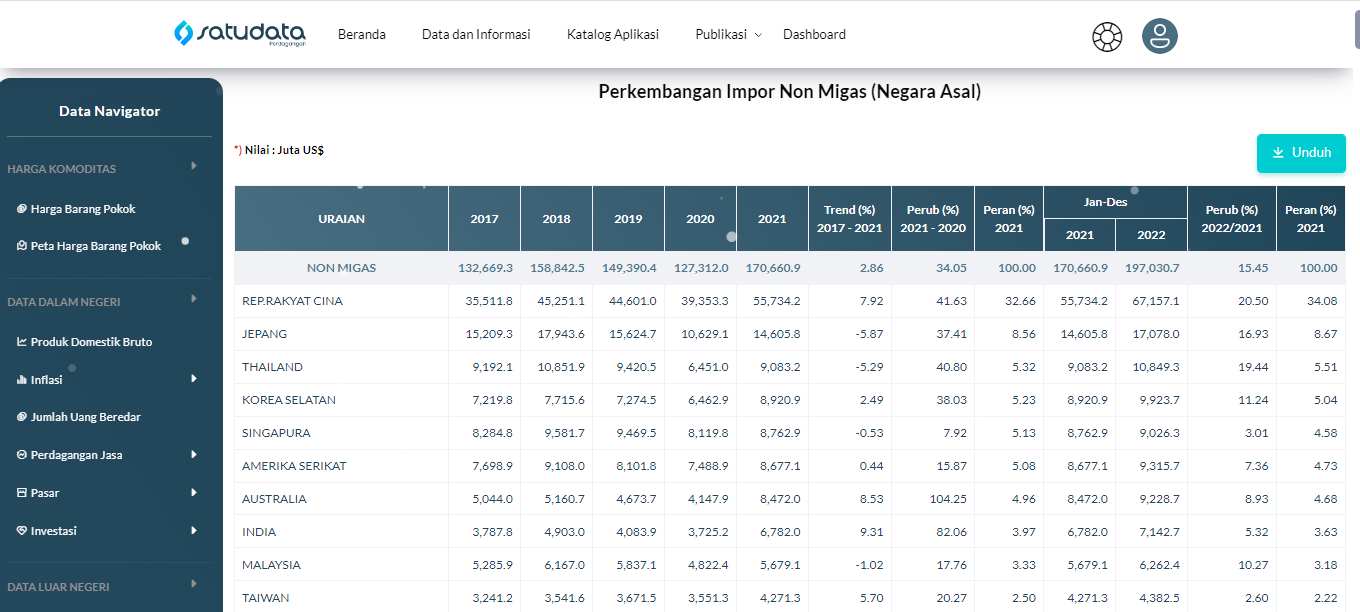Open the Data dan Informasi menu

[476, 34]
